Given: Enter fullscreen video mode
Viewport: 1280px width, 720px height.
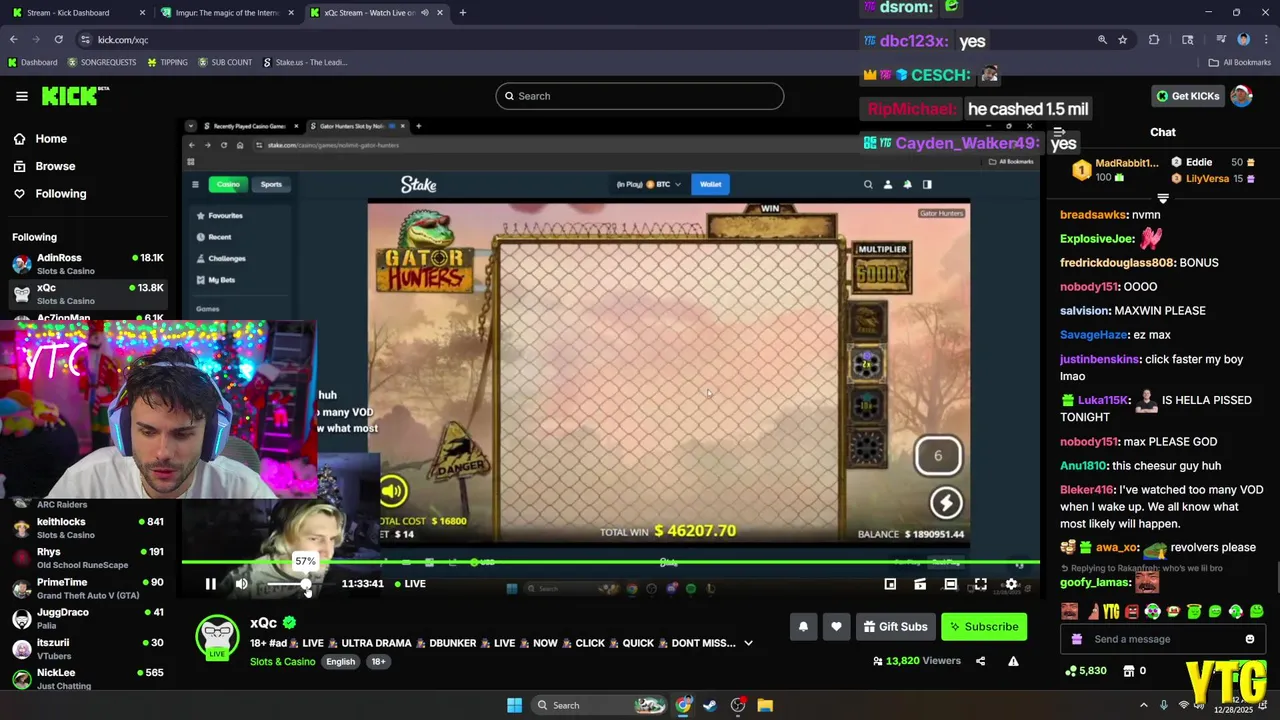Looking at the screenshot, I should (980, 584).
